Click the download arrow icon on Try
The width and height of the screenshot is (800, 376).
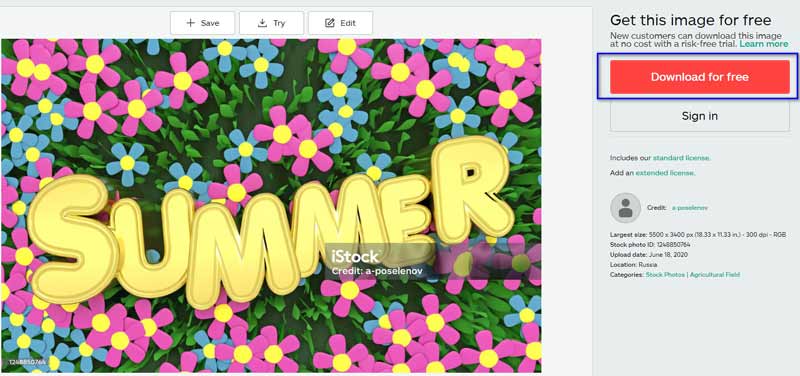(x=262, y=23)
